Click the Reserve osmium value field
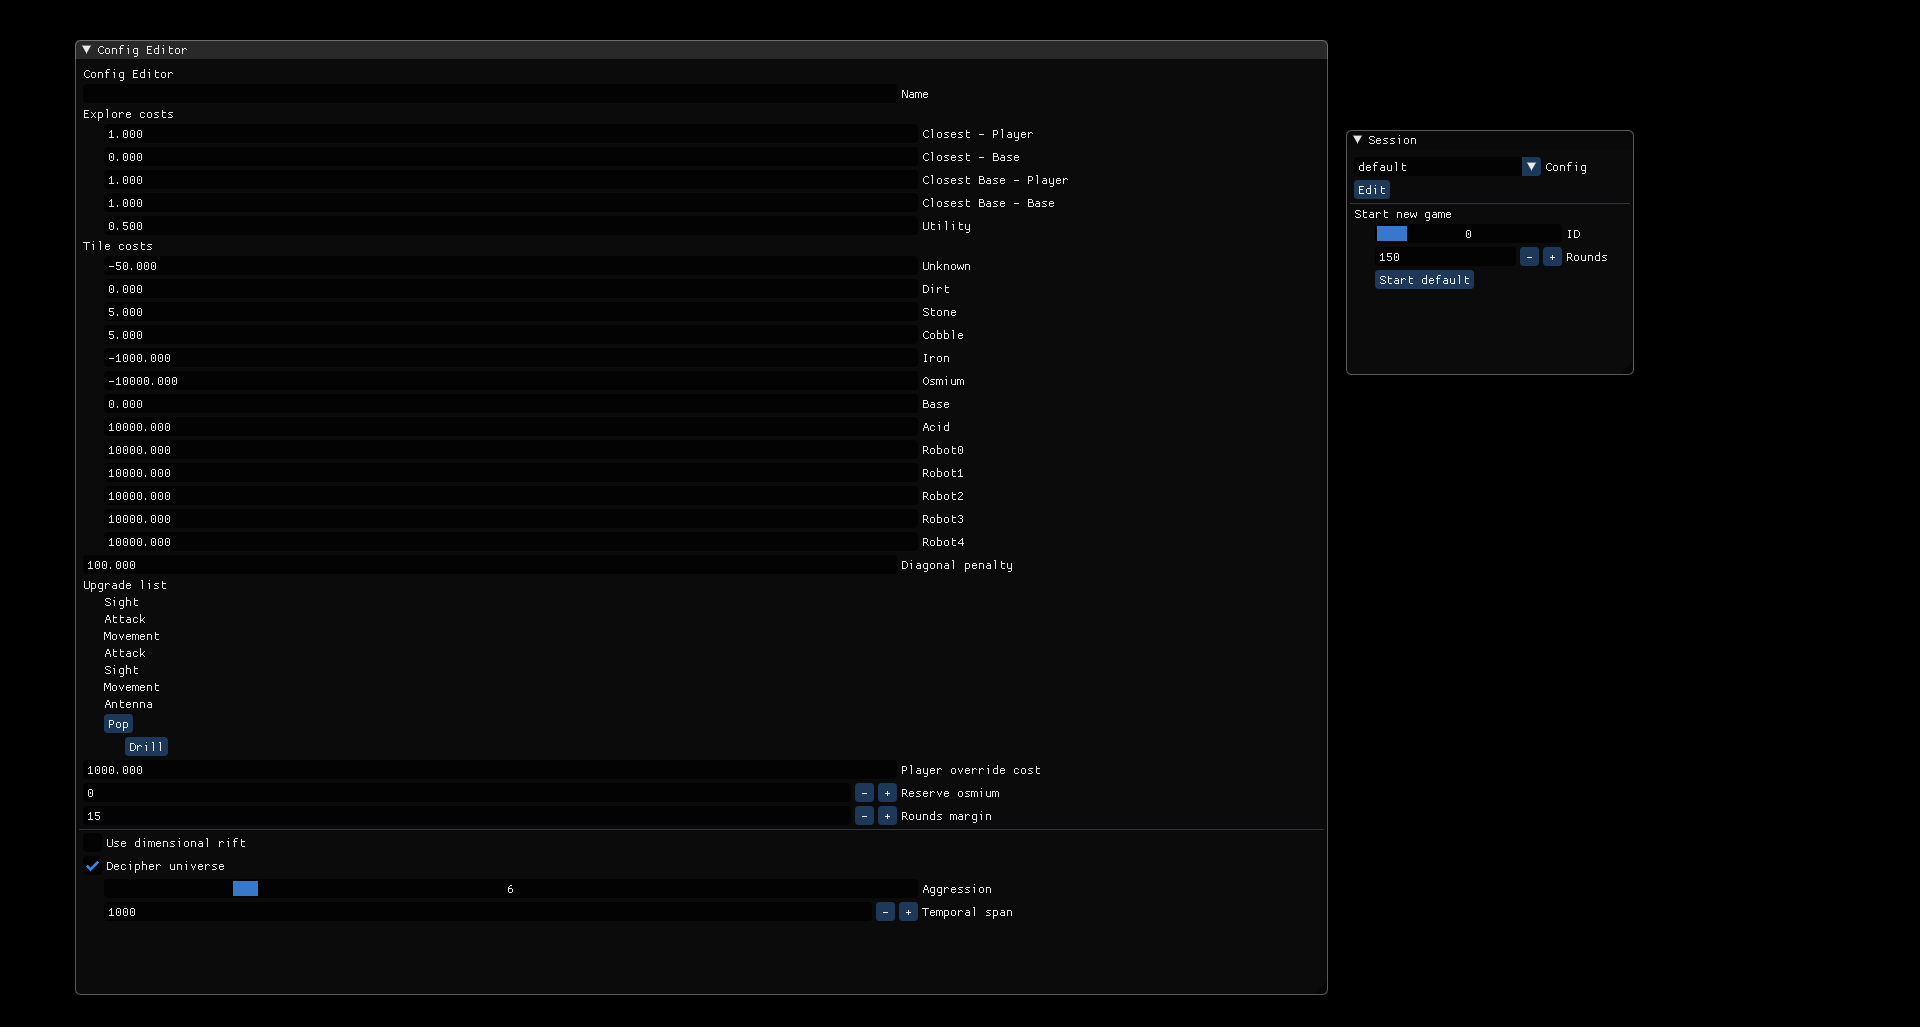Image resolution: width=1920 pixels, height=1027 pixels. [x=467, y=792]
